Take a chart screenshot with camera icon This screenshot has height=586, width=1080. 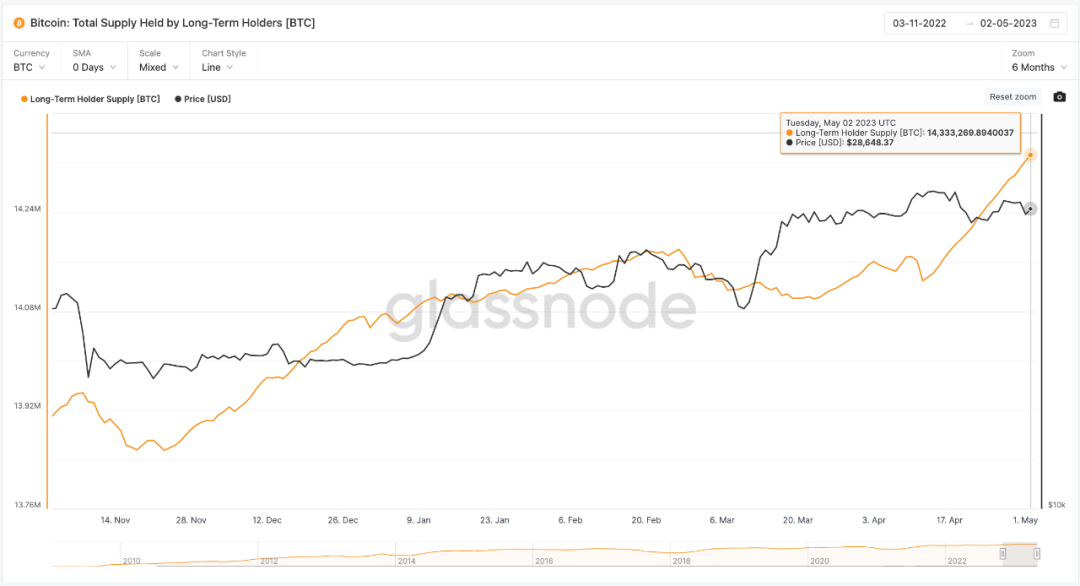coord(1060,97)
